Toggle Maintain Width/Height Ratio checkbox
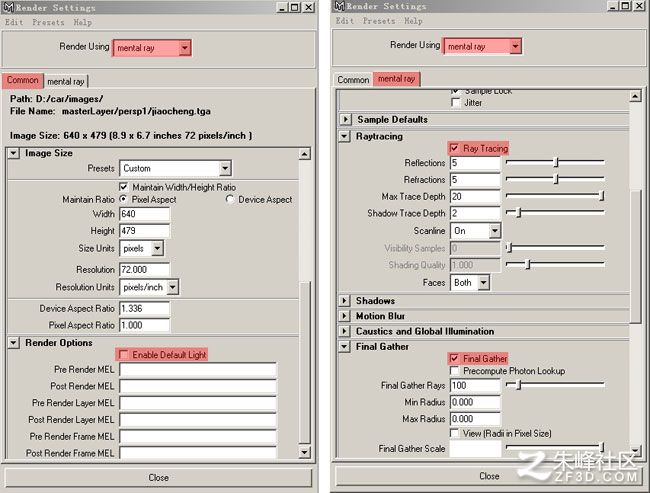This screenshot has height=493, width=650. [124, 187]
